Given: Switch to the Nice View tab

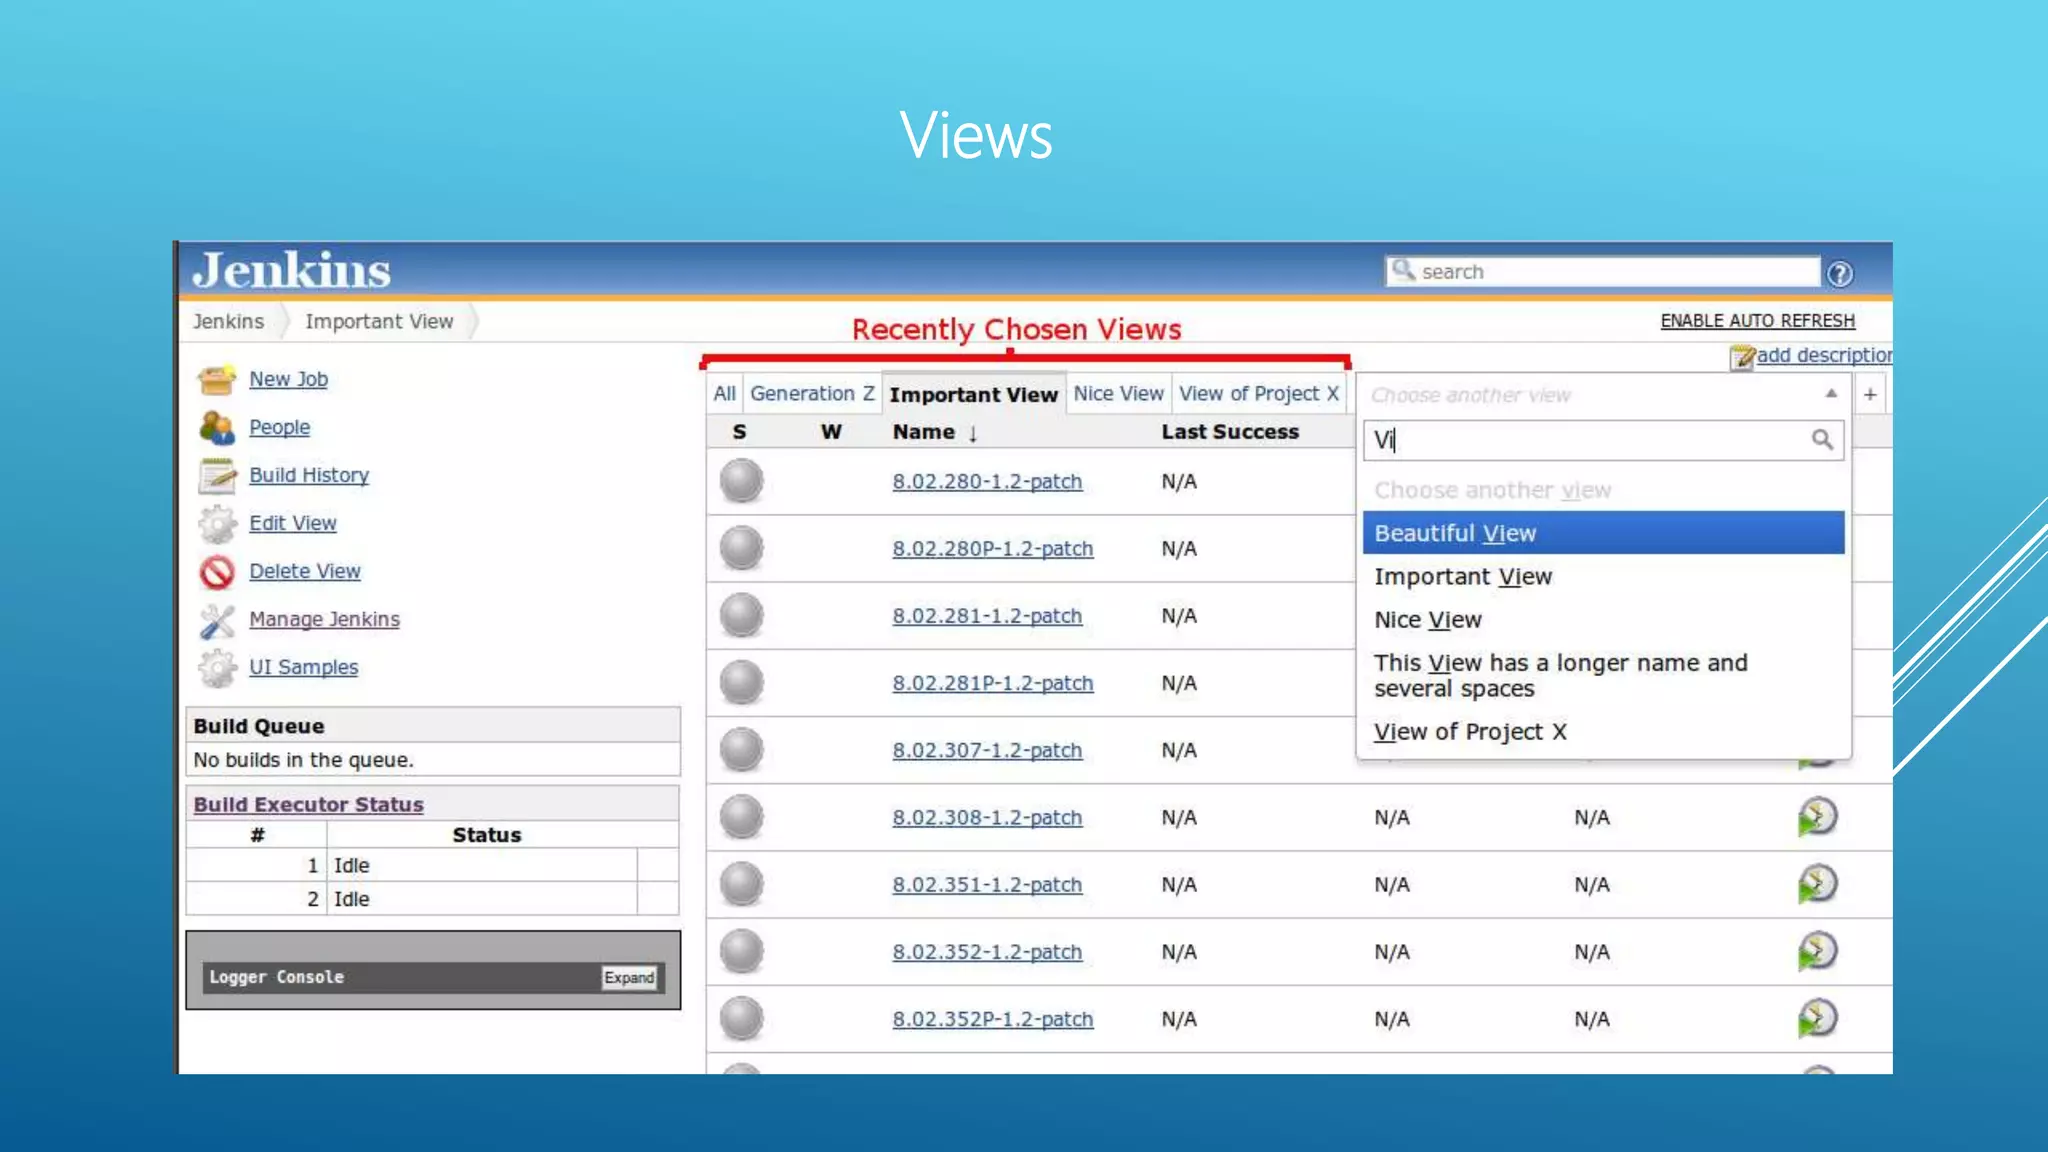Looking at the screenshot, I should click(1118, 394).
